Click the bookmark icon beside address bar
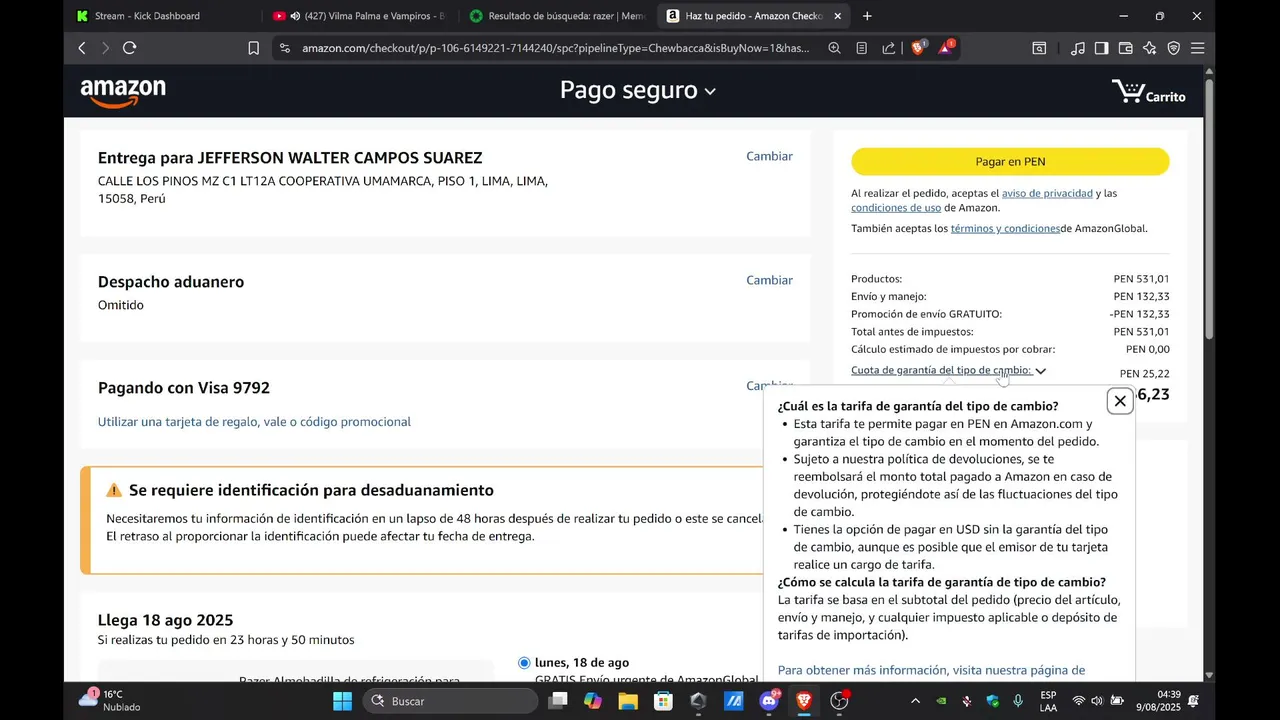The image size is (1280, 720). point(253,48)
